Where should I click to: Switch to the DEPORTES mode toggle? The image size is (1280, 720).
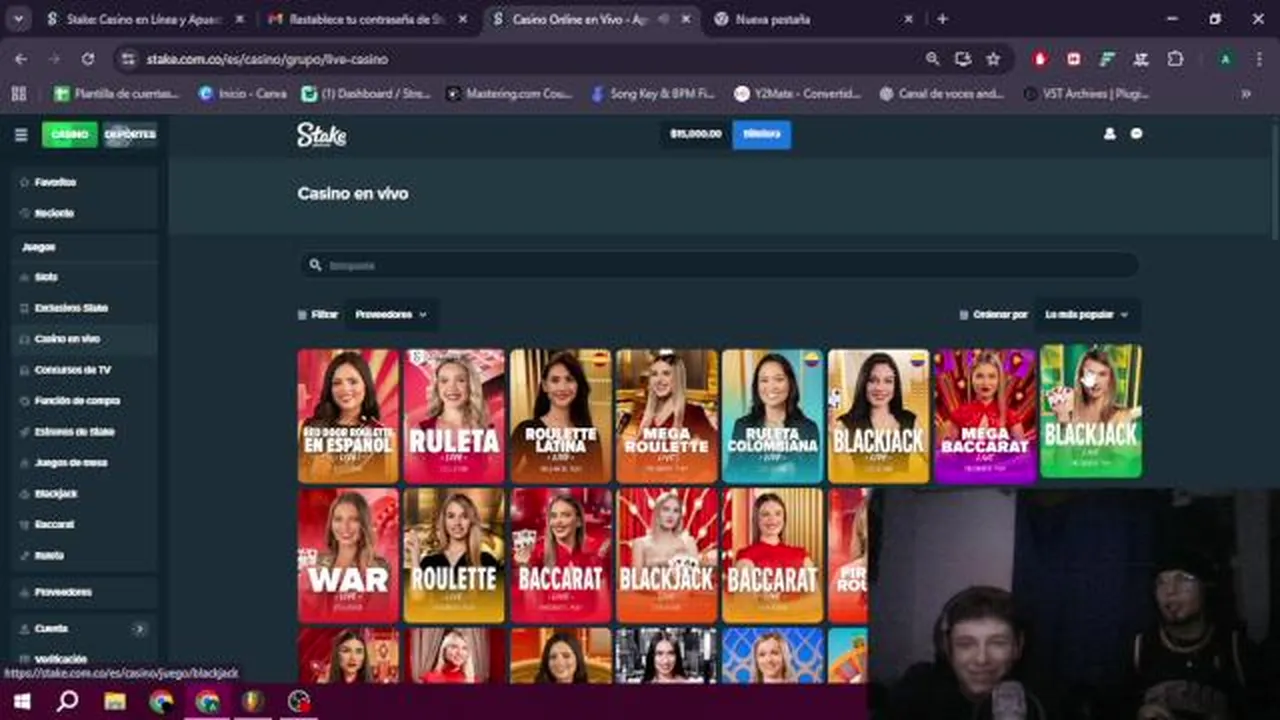pos(130,134)
